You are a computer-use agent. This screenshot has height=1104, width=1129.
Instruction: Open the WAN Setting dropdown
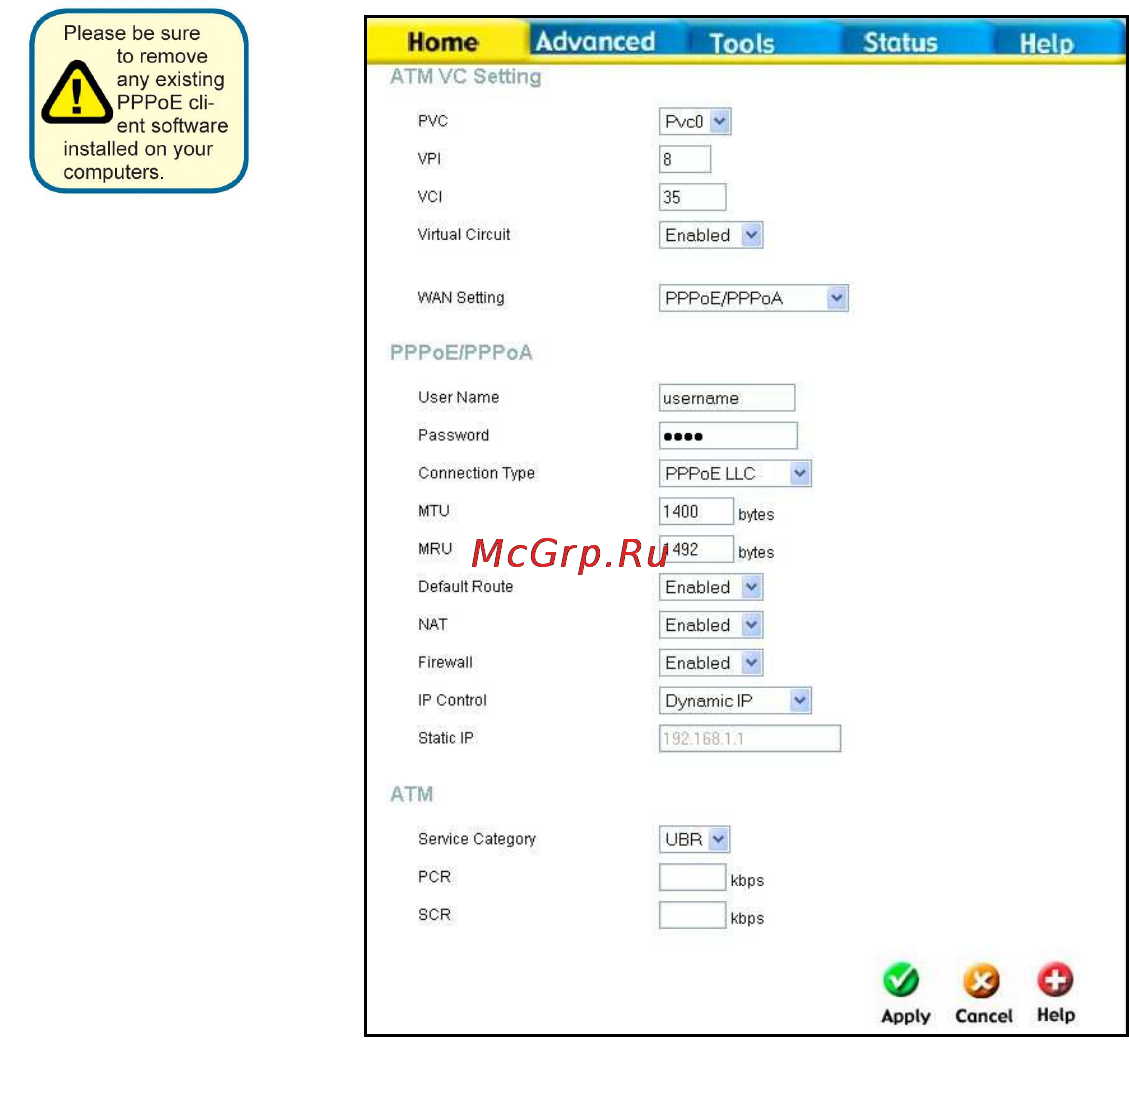[753, 298]
